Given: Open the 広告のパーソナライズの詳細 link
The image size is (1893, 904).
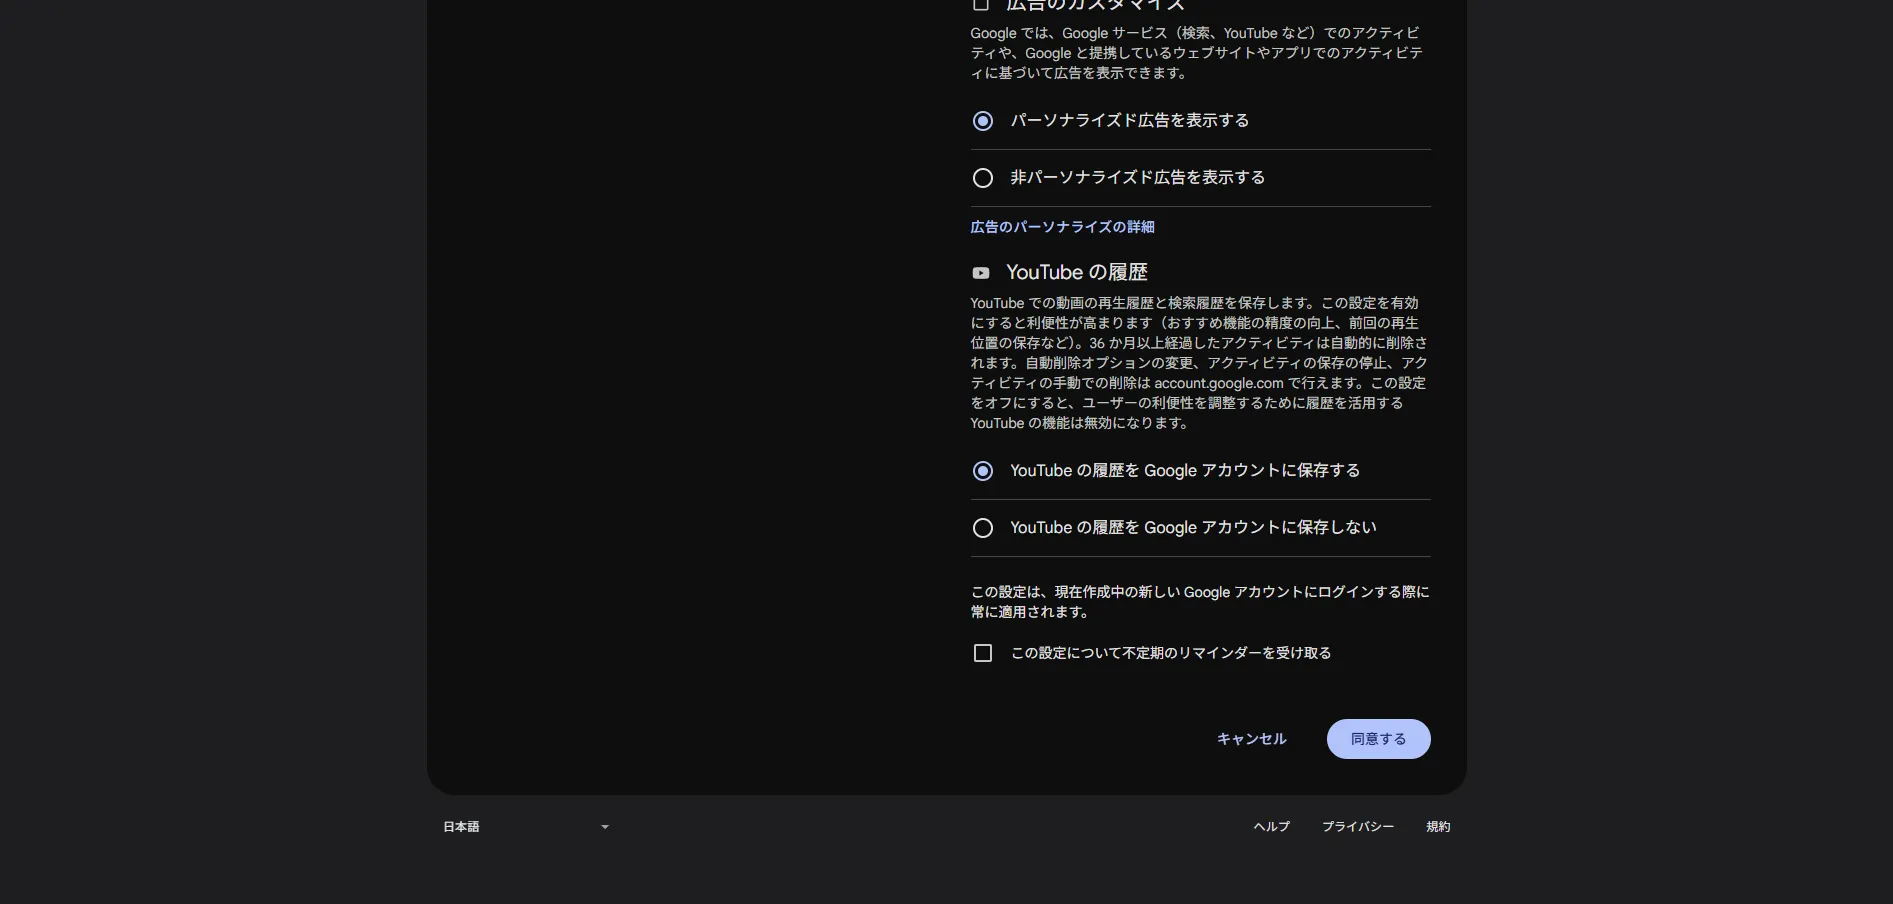Looking at the screenshot, I should [x=1062, y=227].
